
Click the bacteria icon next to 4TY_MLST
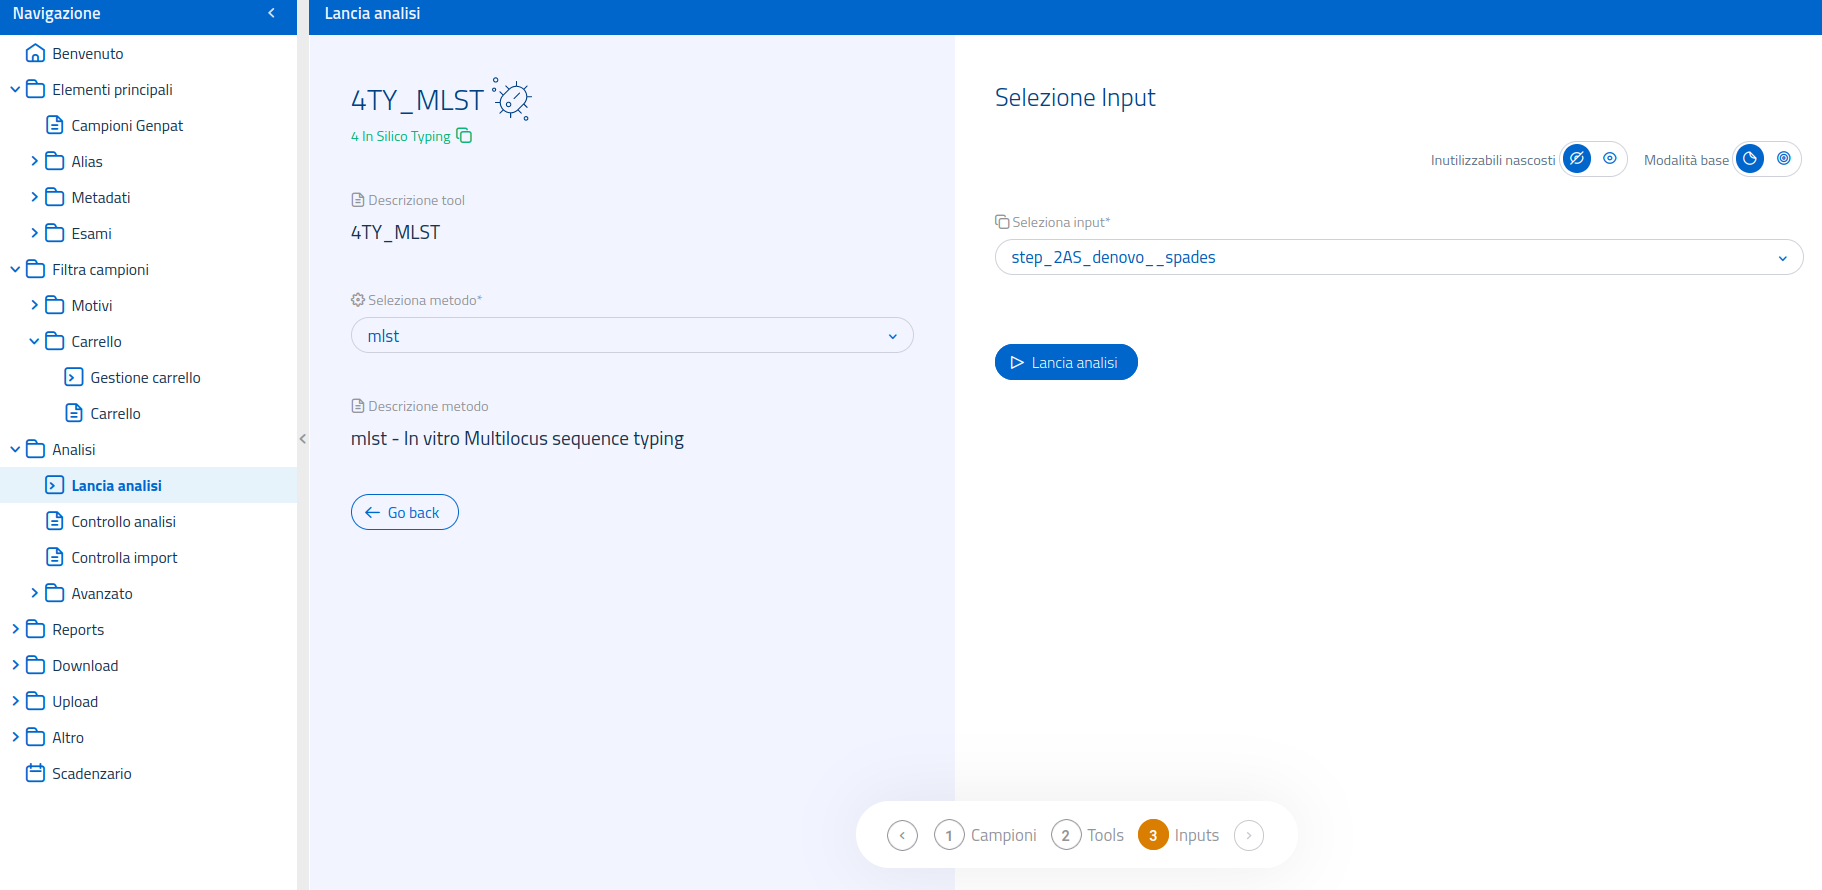tap(512, 99)
